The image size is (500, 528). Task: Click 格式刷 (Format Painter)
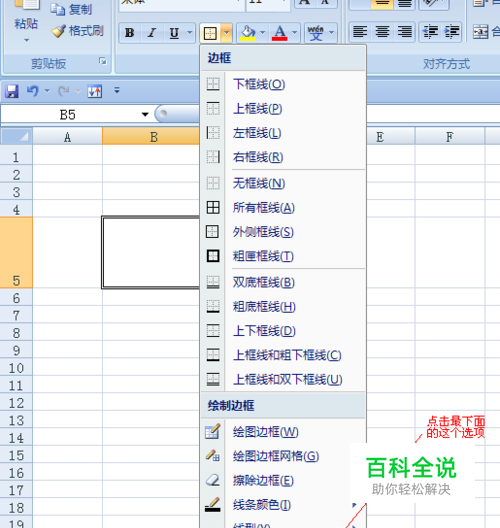(x=77, y=31)
